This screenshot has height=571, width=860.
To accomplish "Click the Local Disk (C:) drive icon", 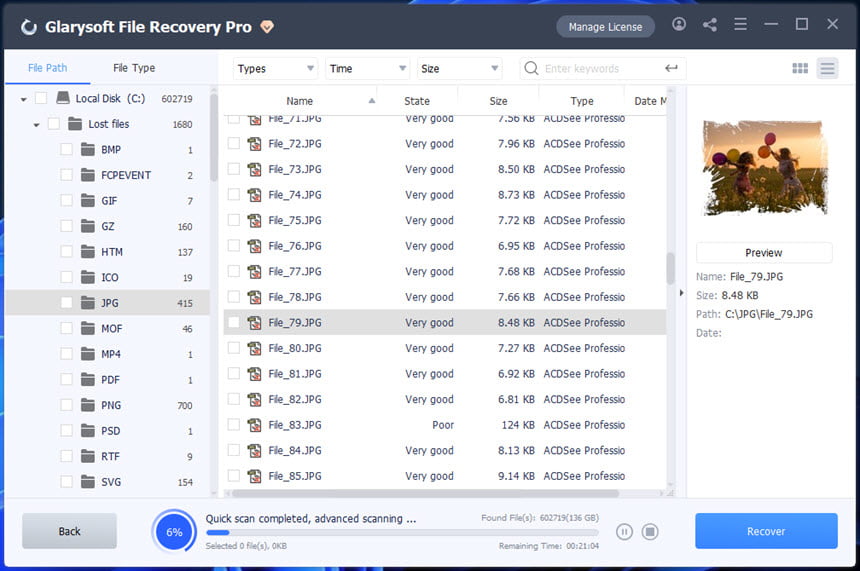I will click(x=63, y=98).
